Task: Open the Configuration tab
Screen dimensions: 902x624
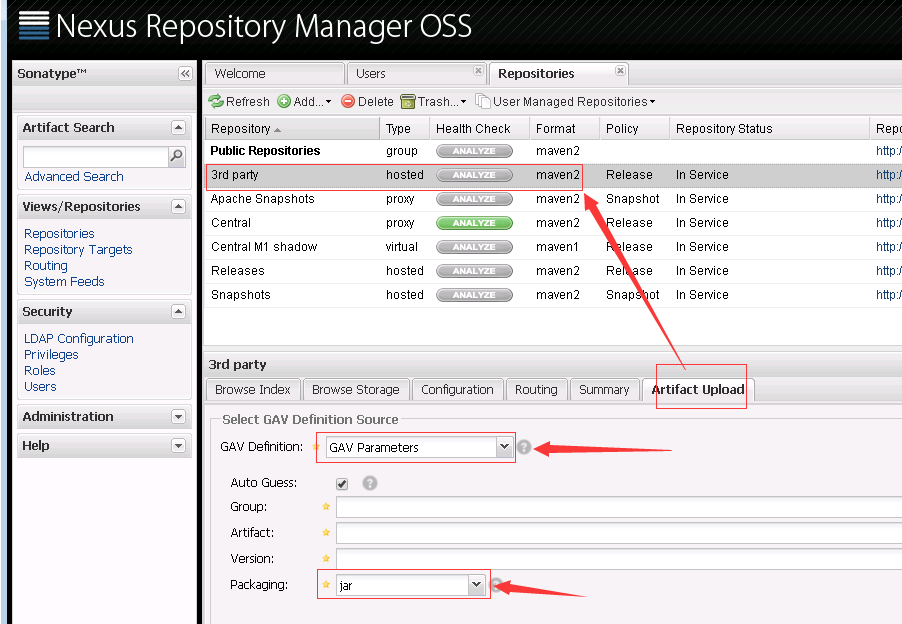Action: 457,390
